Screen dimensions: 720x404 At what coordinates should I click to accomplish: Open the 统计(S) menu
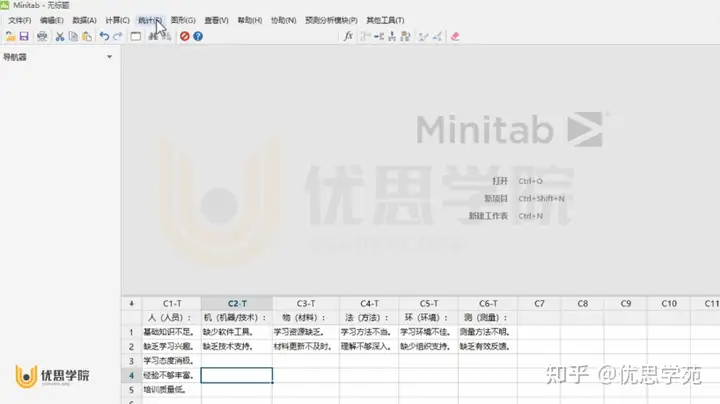150,20
